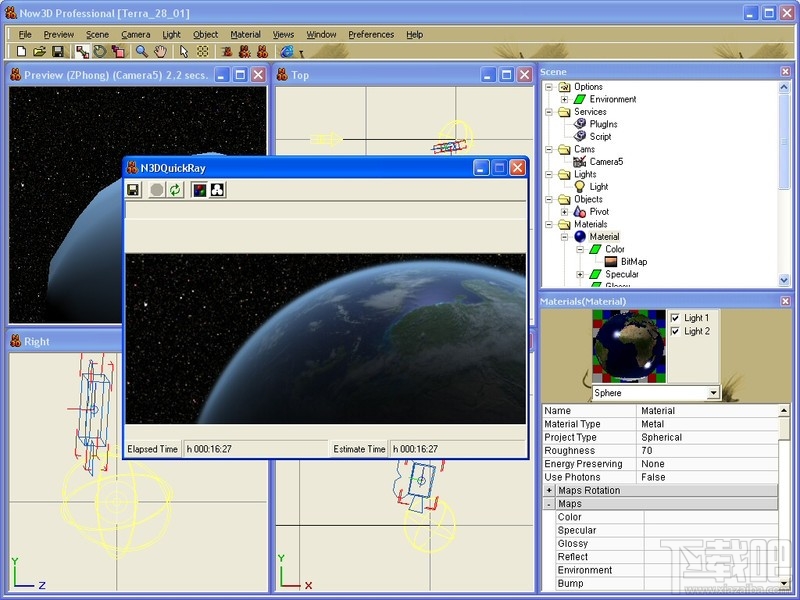Click the new document toolbar icon
800x600 pixels.
pos(21,51)
